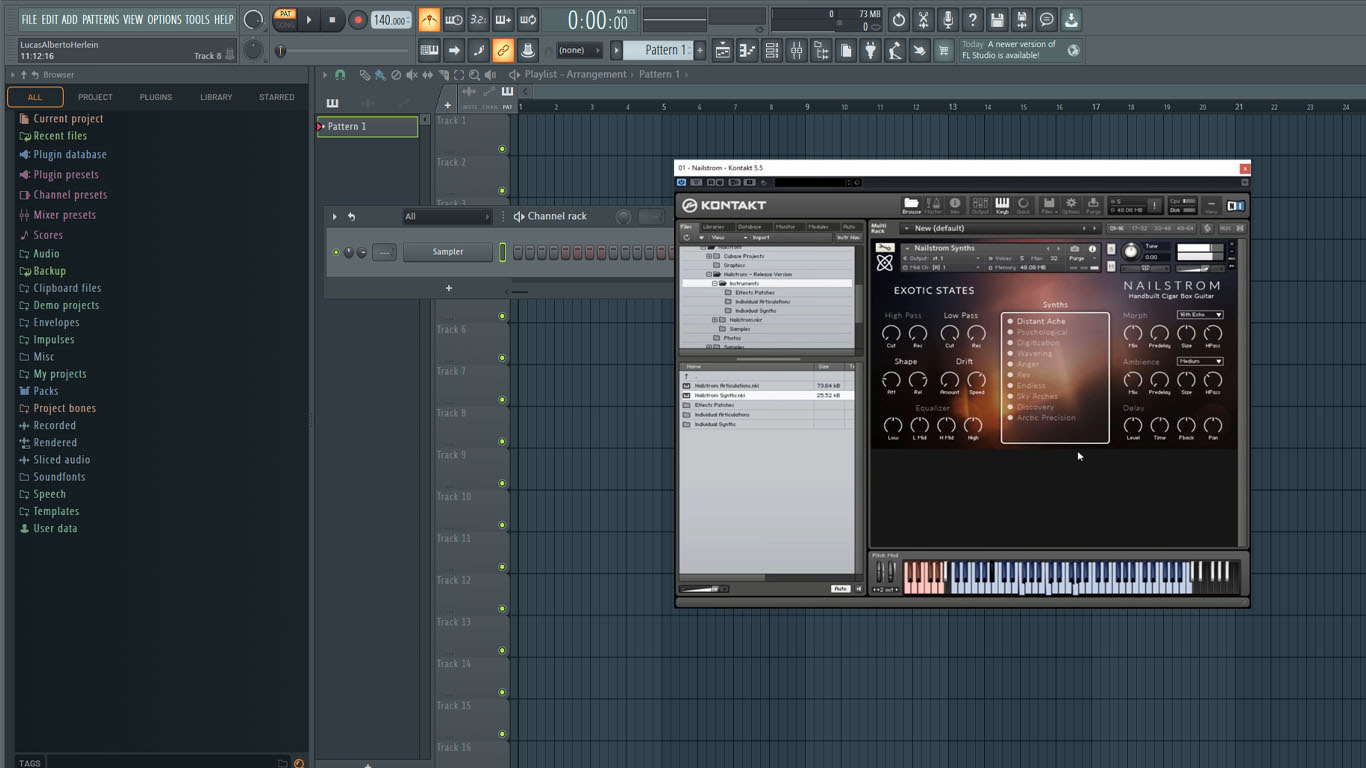Open the OPTIONS menu
Viewport: 1366px width, 768px height.
point(164,19)
